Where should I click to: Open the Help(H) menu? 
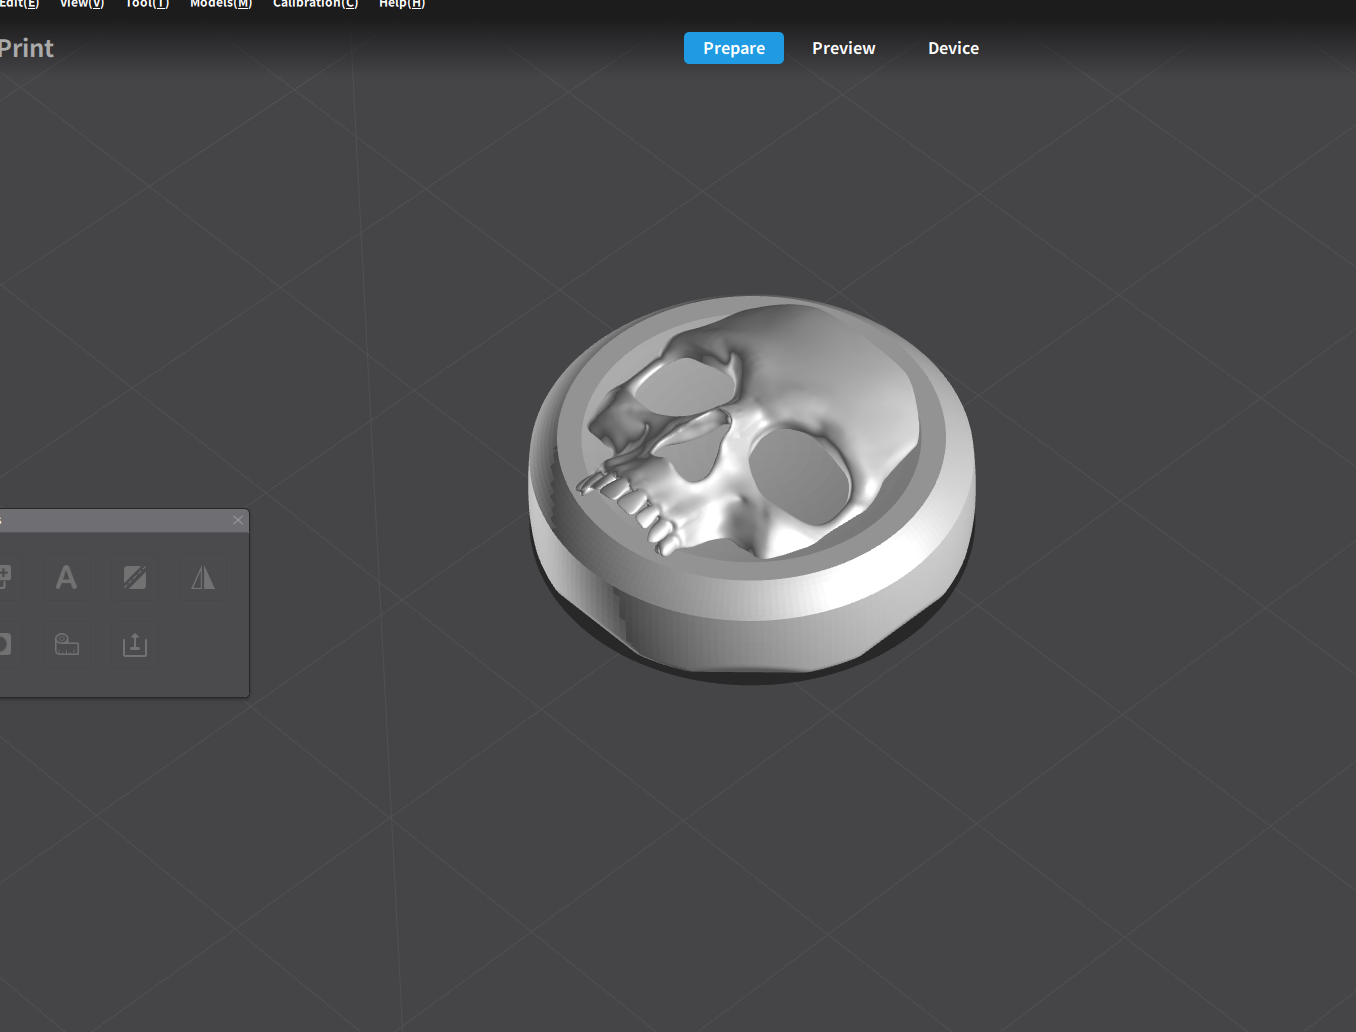[402, 4]
